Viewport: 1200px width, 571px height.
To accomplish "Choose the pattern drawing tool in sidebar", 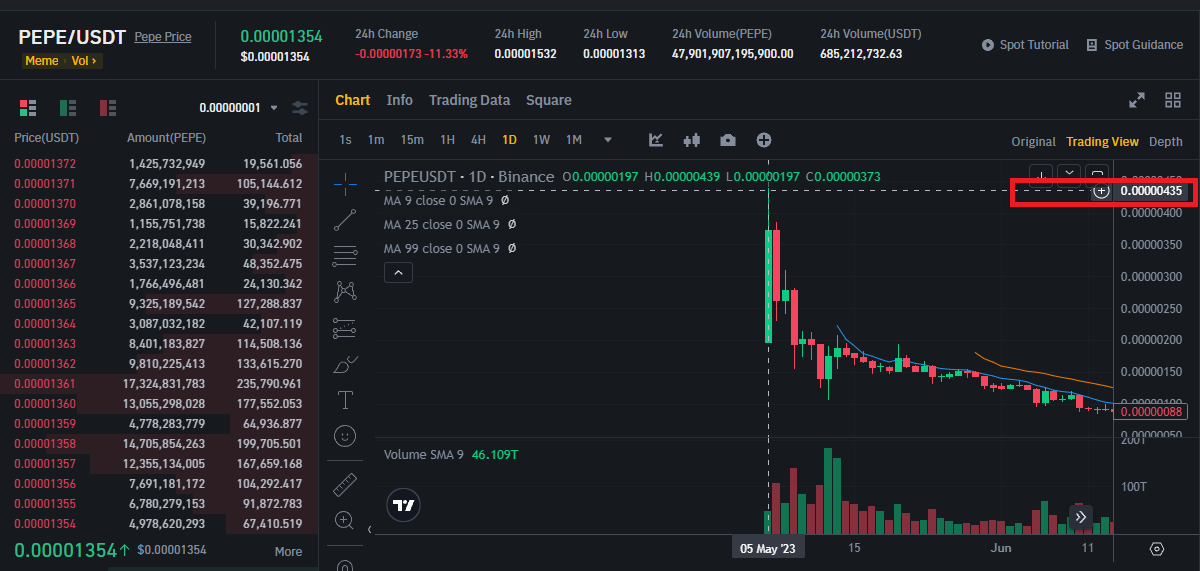I will [x=346, y=291].
